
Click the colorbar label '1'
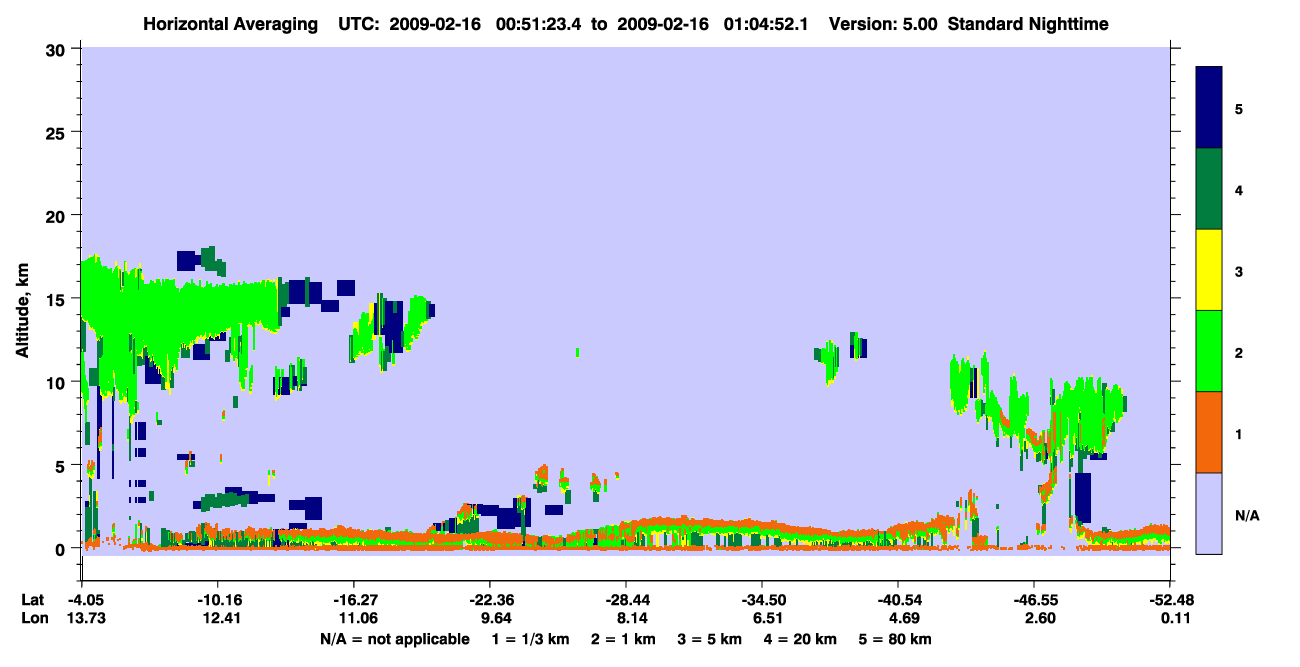coord(1239,432)
